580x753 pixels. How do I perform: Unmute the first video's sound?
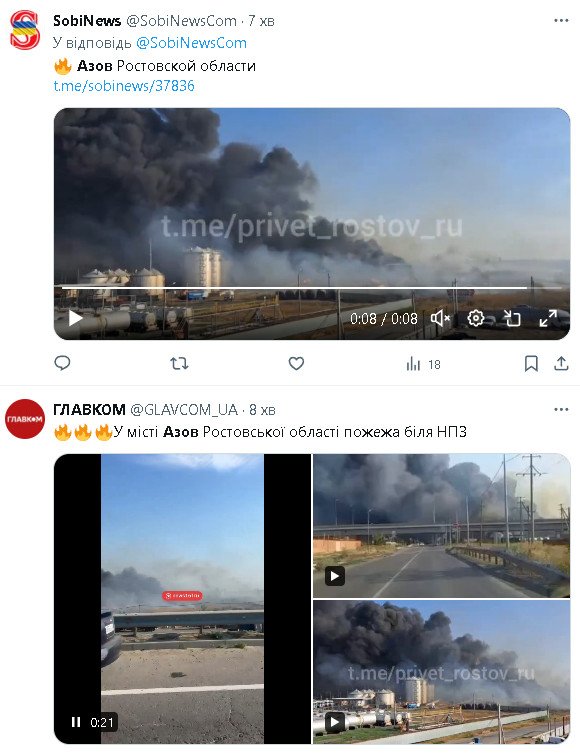pyautogui.click(x=440, y=318)
